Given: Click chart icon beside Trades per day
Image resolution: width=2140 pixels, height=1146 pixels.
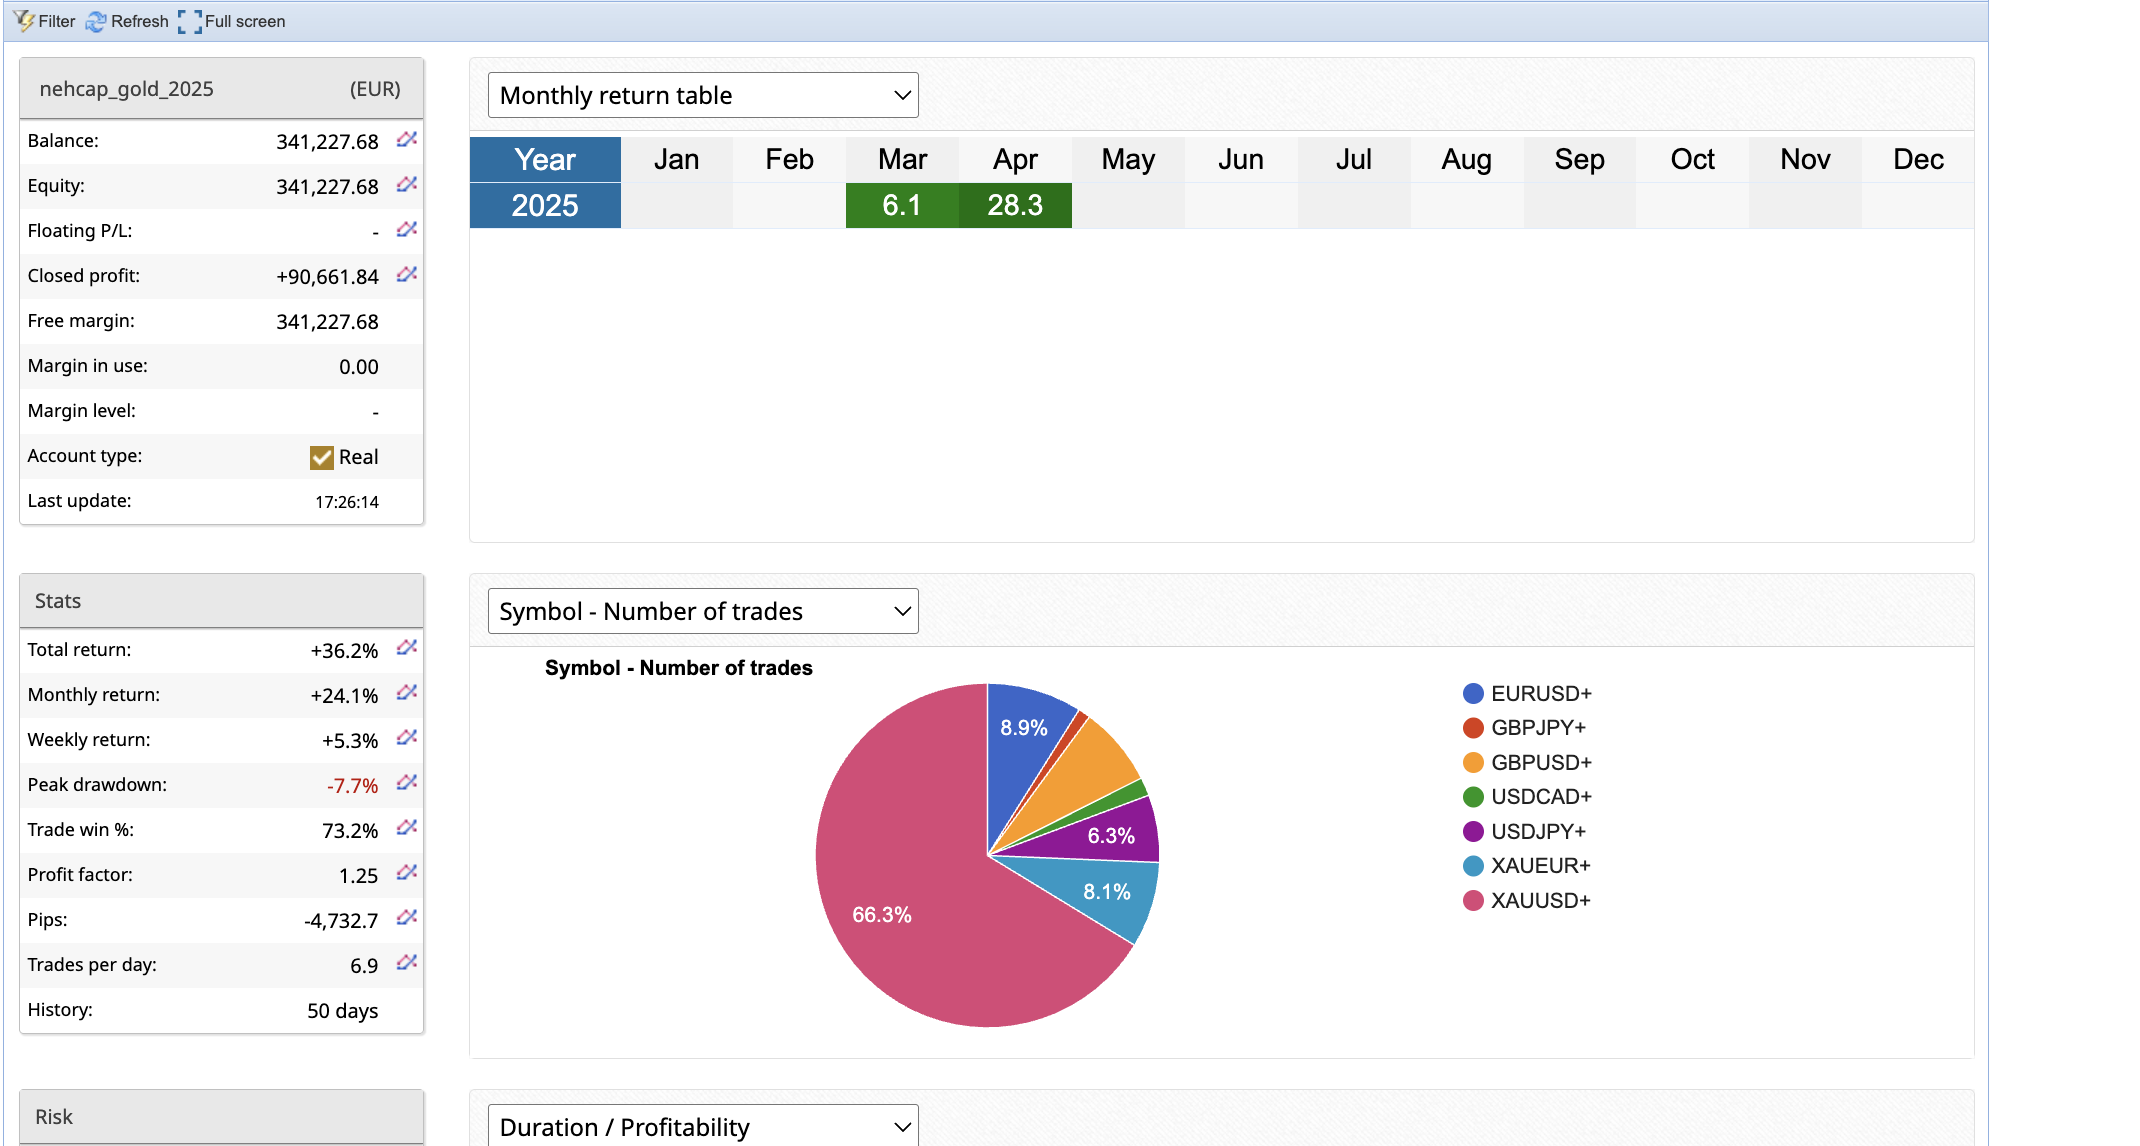Looking at the screenshot, I should pos(406,963).
